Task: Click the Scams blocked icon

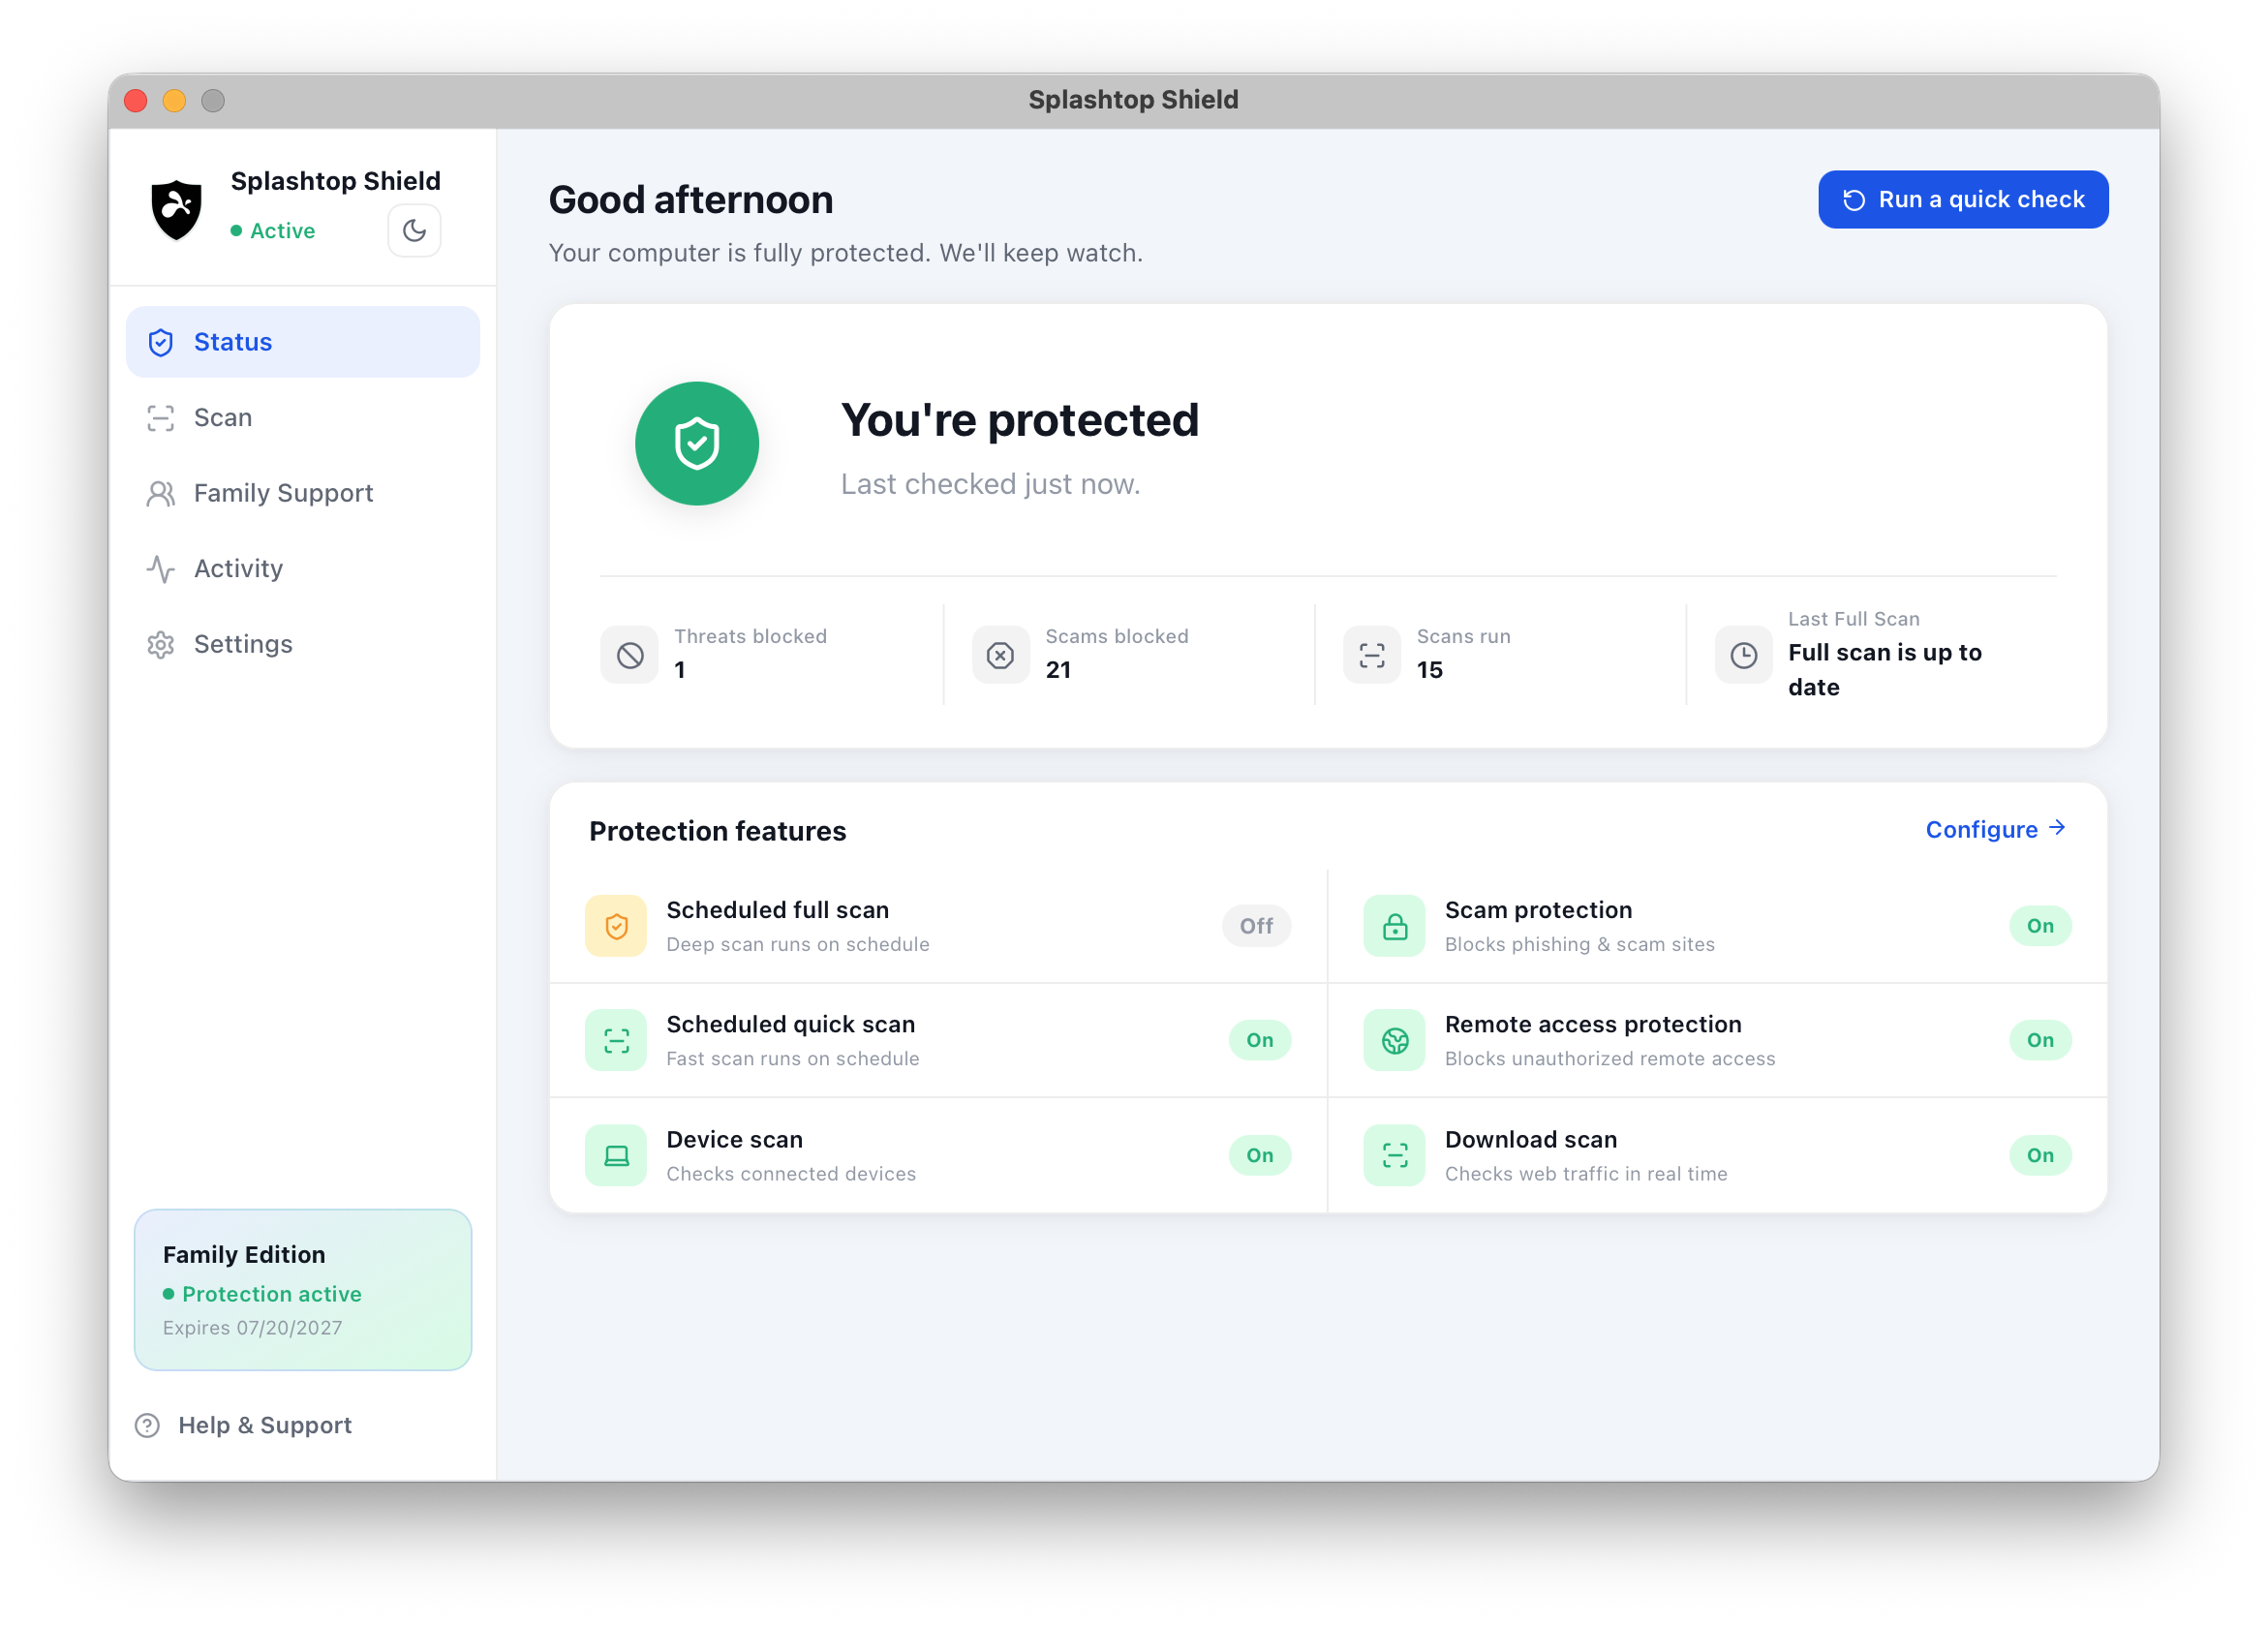Action: pyautogui.click(x=1001, y=655)
